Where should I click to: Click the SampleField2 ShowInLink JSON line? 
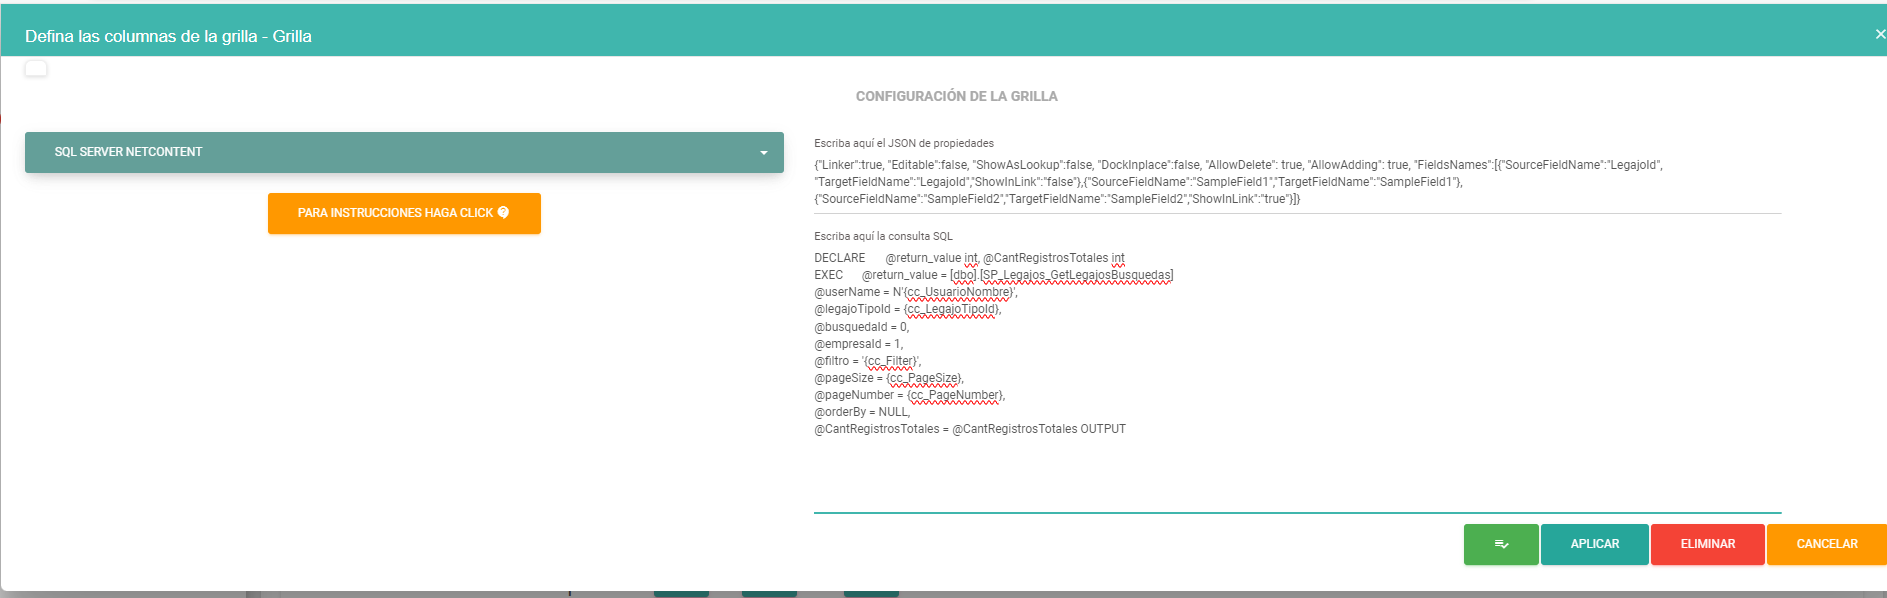click(x=1057, y=199)
